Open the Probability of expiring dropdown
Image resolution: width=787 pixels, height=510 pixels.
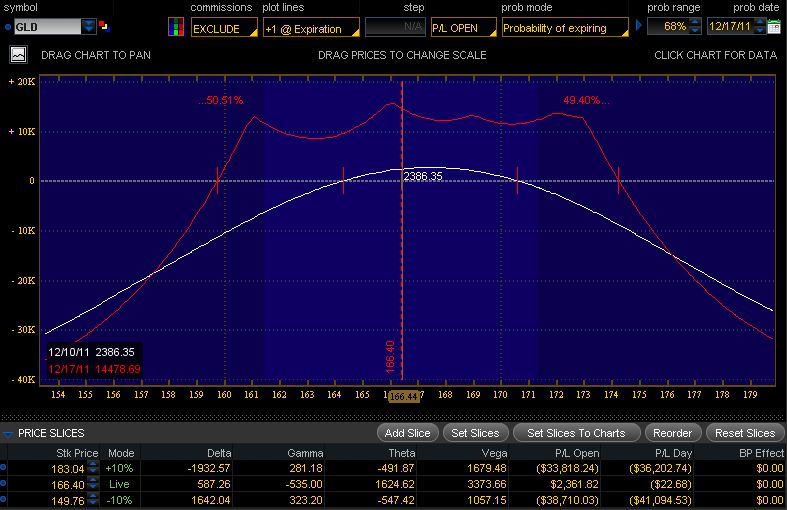tap(565, 28)
